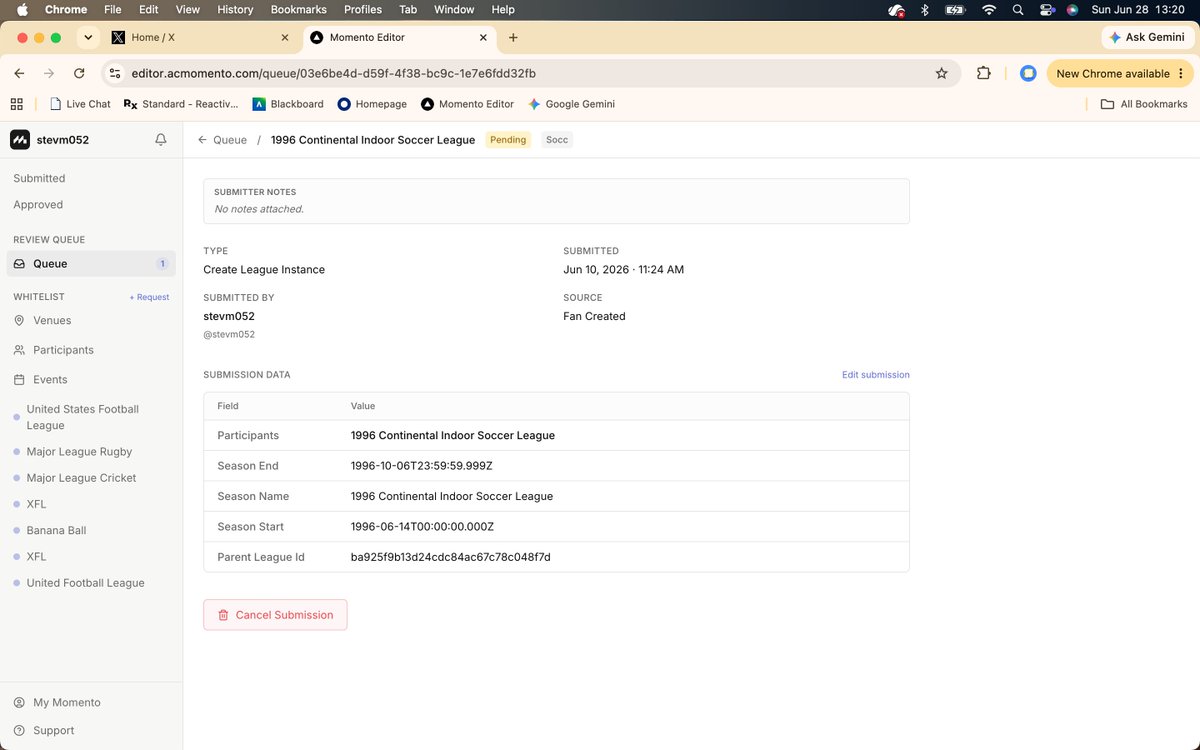
Task: Click the Bluetooth icon in menu bar
Action: 925,10
